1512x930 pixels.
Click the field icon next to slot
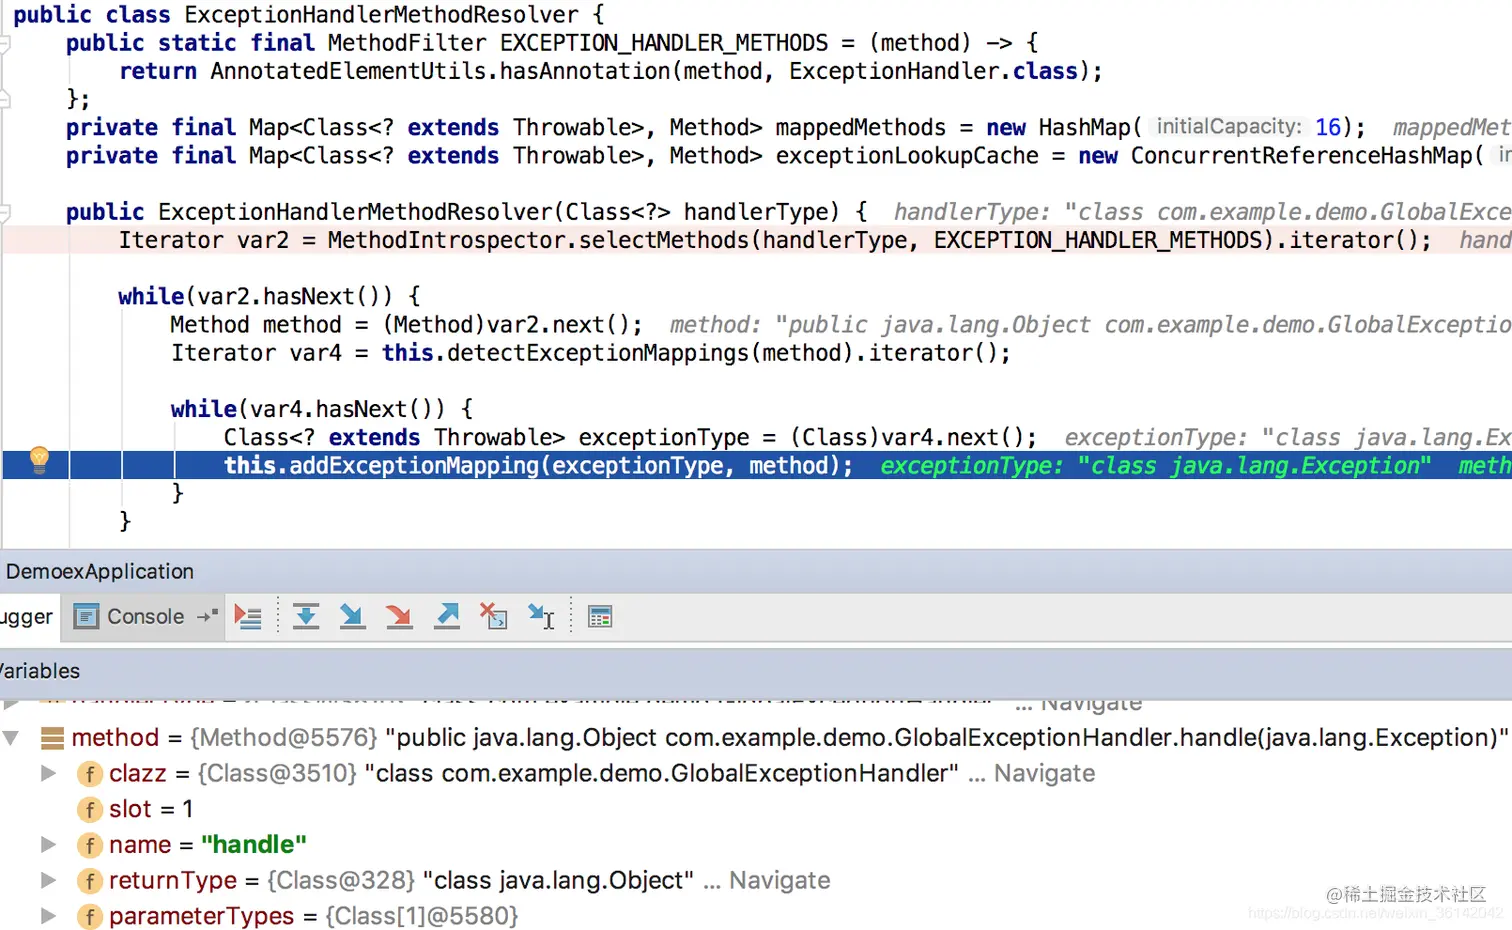(90, 809)
